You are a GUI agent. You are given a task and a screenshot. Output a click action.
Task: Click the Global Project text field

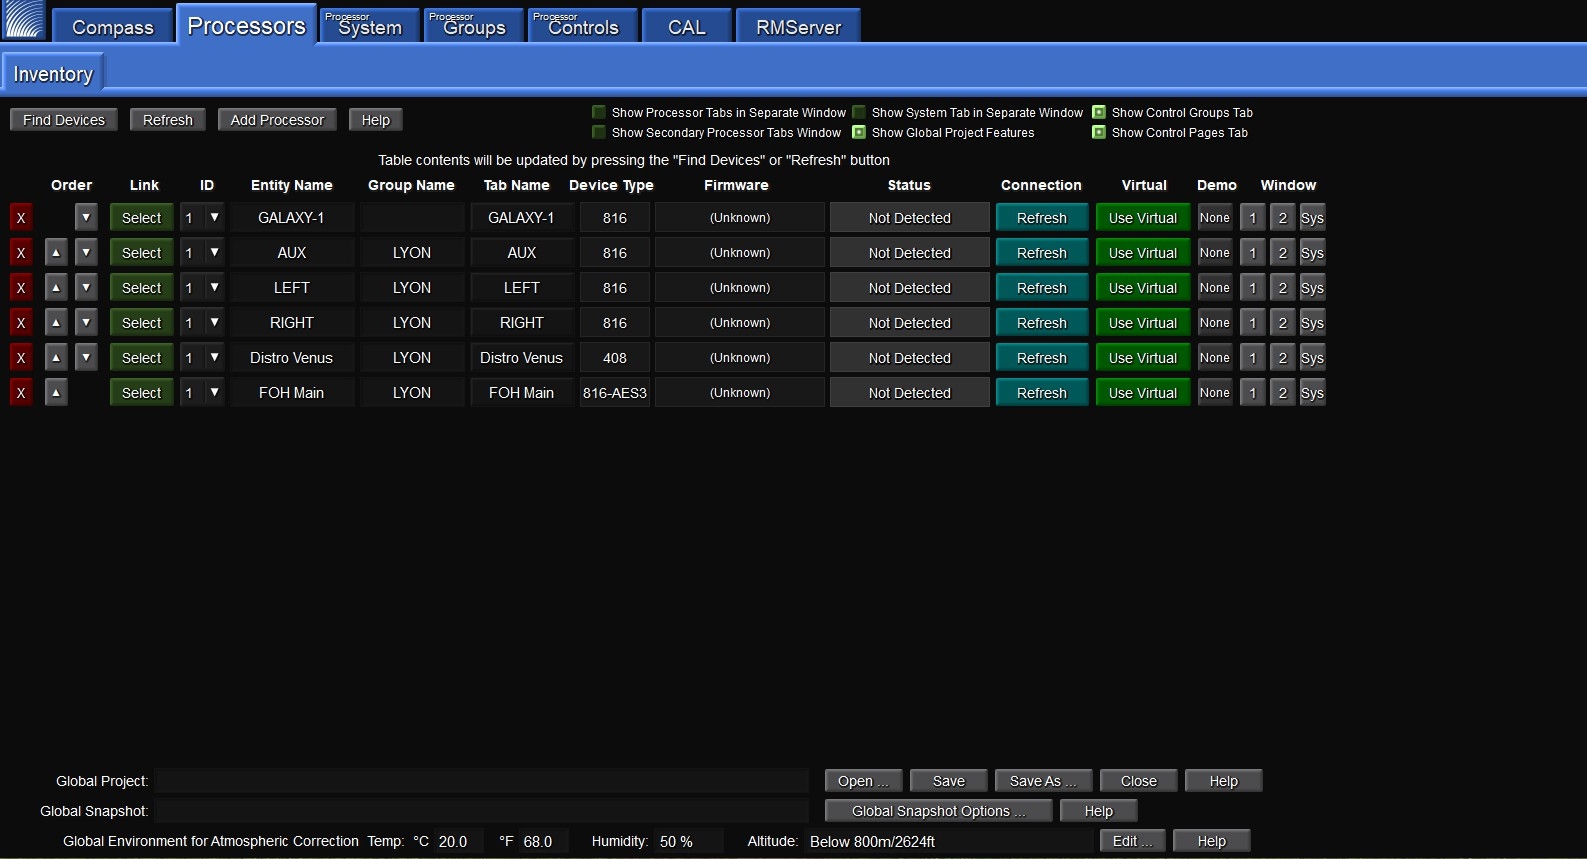coord(481,781)
